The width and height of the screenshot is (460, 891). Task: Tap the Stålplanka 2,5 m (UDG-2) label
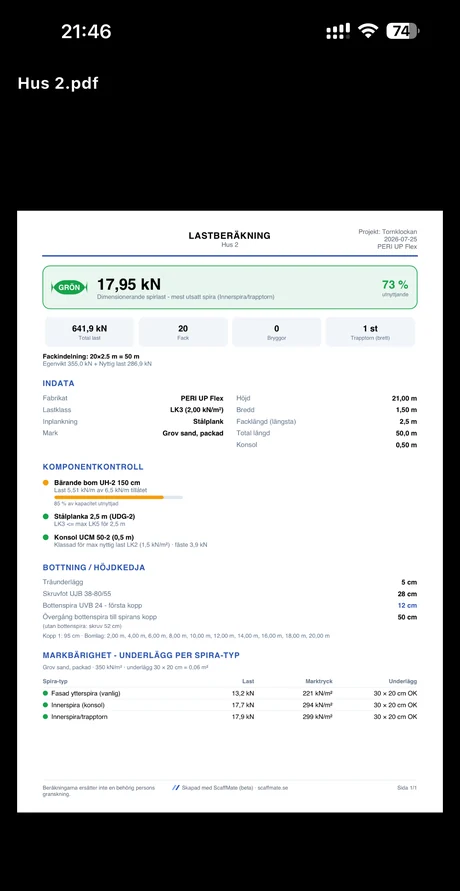94,516
